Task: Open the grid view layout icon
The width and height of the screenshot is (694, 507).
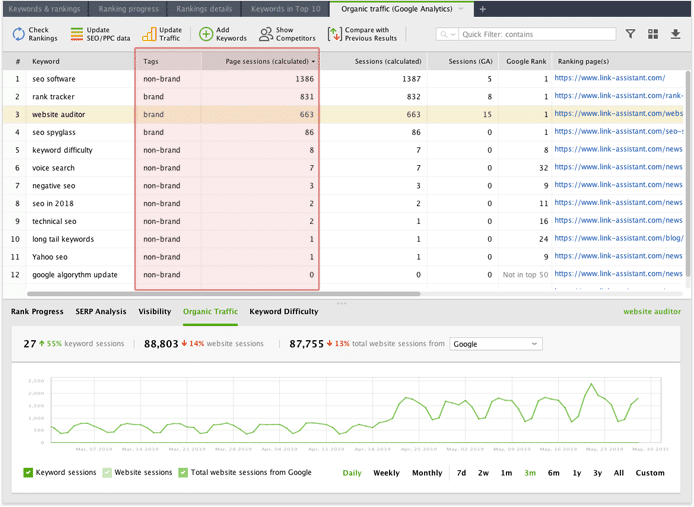Action: pos(653,34)
